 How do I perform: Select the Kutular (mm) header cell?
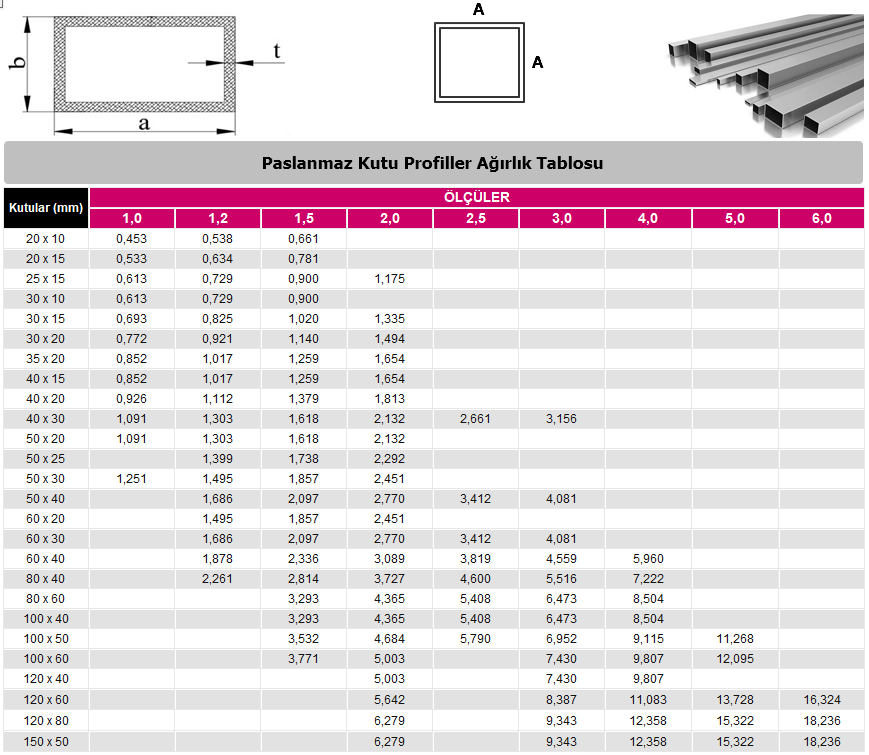coord(46,208)
